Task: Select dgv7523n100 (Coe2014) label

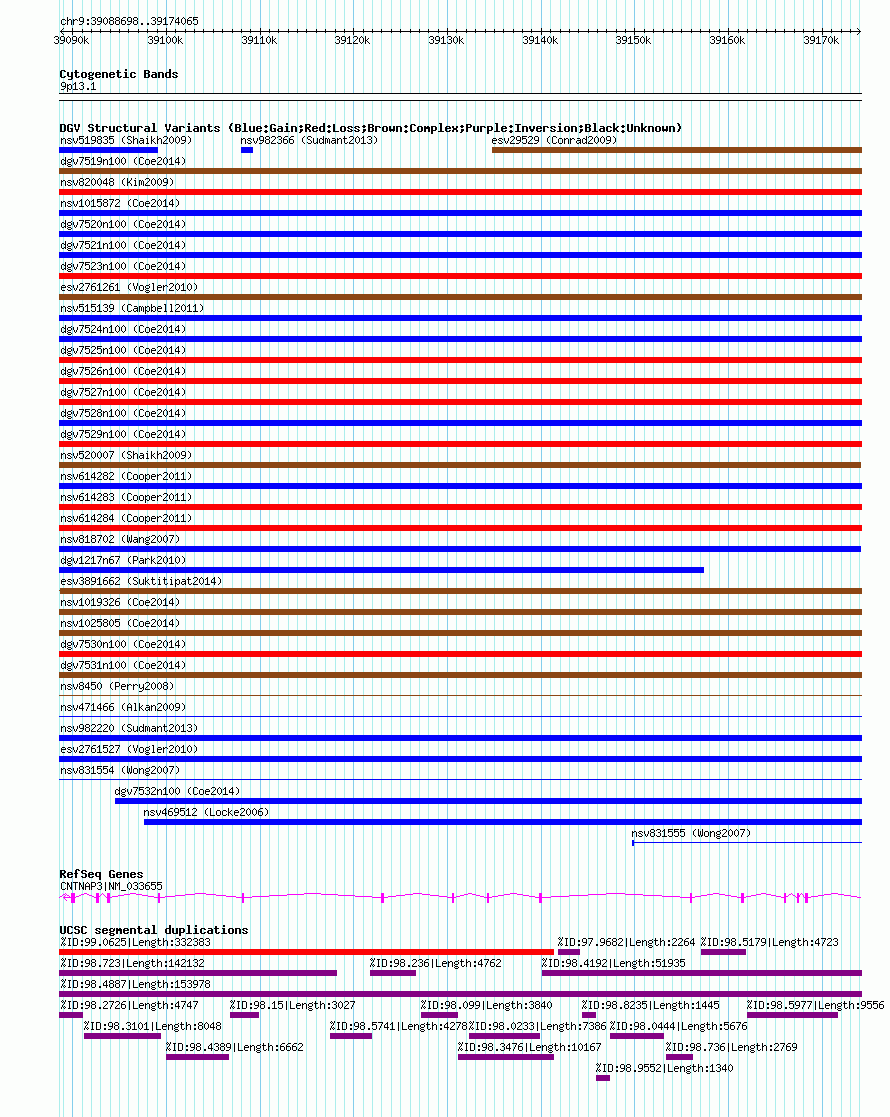Action: pos(123,266)
